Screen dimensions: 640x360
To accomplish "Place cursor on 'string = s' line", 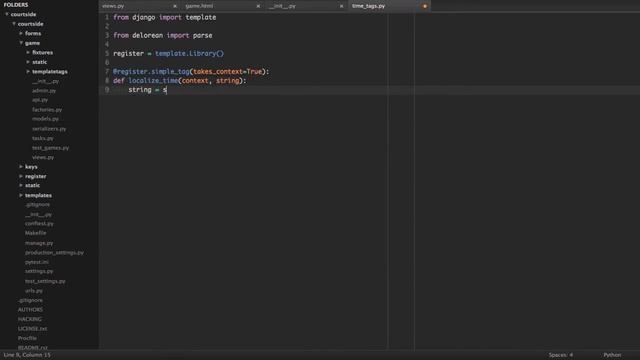I will (x=148, y=90).
